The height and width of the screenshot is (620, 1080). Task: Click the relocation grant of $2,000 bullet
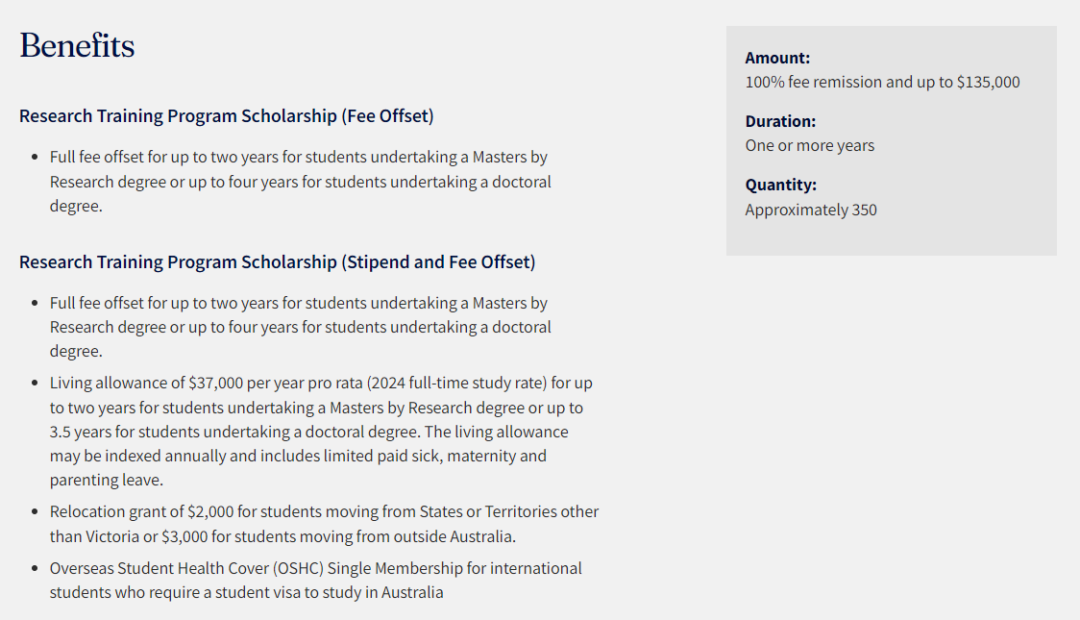tap(324, 512)
